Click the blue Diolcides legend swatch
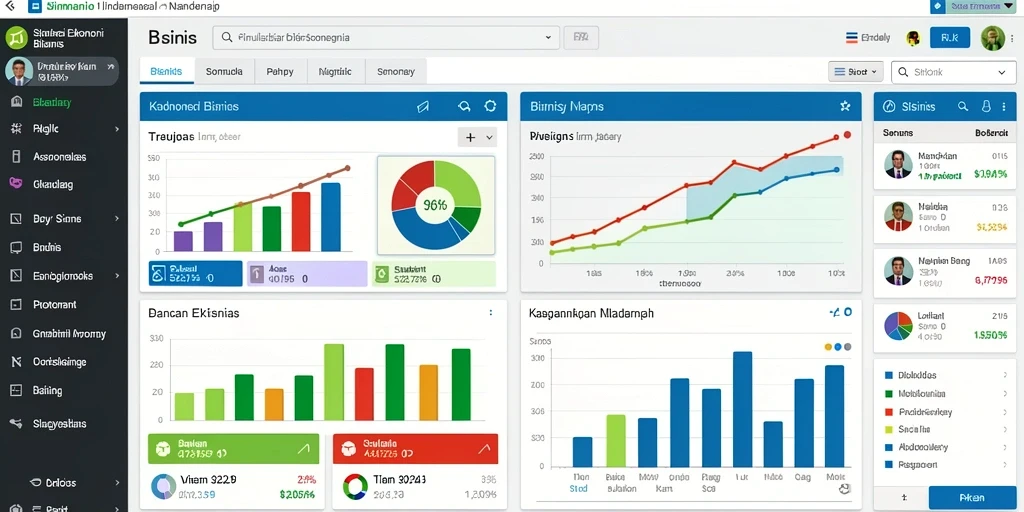Image resolution: width=1024 pixels, height=512 pixels. [x=888, y=376]
